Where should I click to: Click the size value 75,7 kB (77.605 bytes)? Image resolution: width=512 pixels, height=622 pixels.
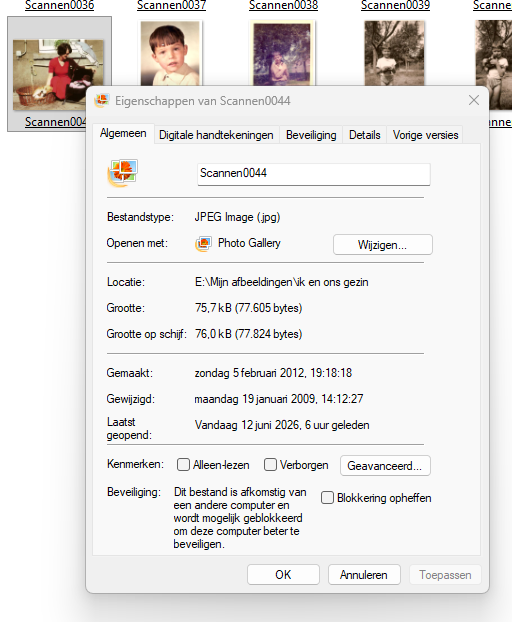[248, 308]
